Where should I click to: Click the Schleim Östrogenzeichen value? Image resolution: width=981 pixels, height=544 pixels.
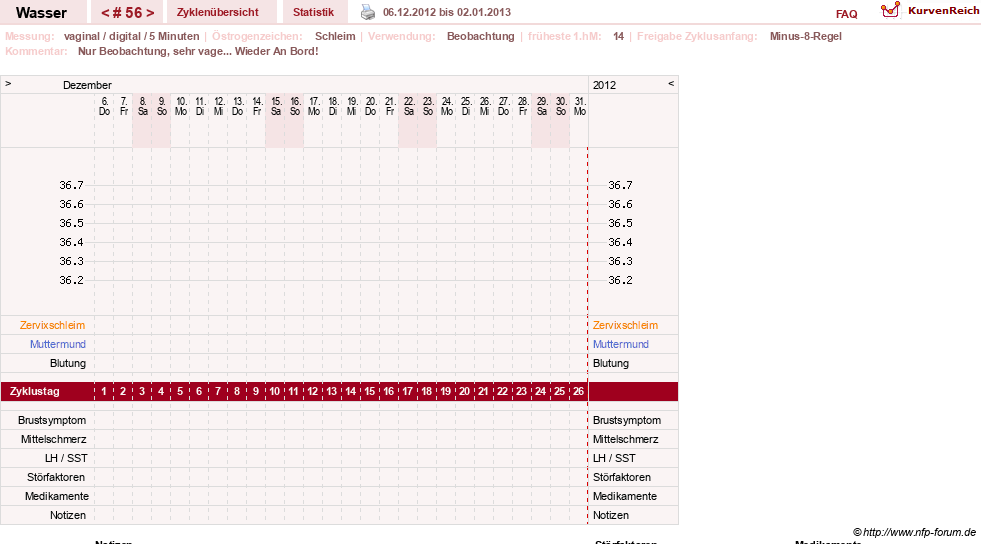click(x=335, y=36)
